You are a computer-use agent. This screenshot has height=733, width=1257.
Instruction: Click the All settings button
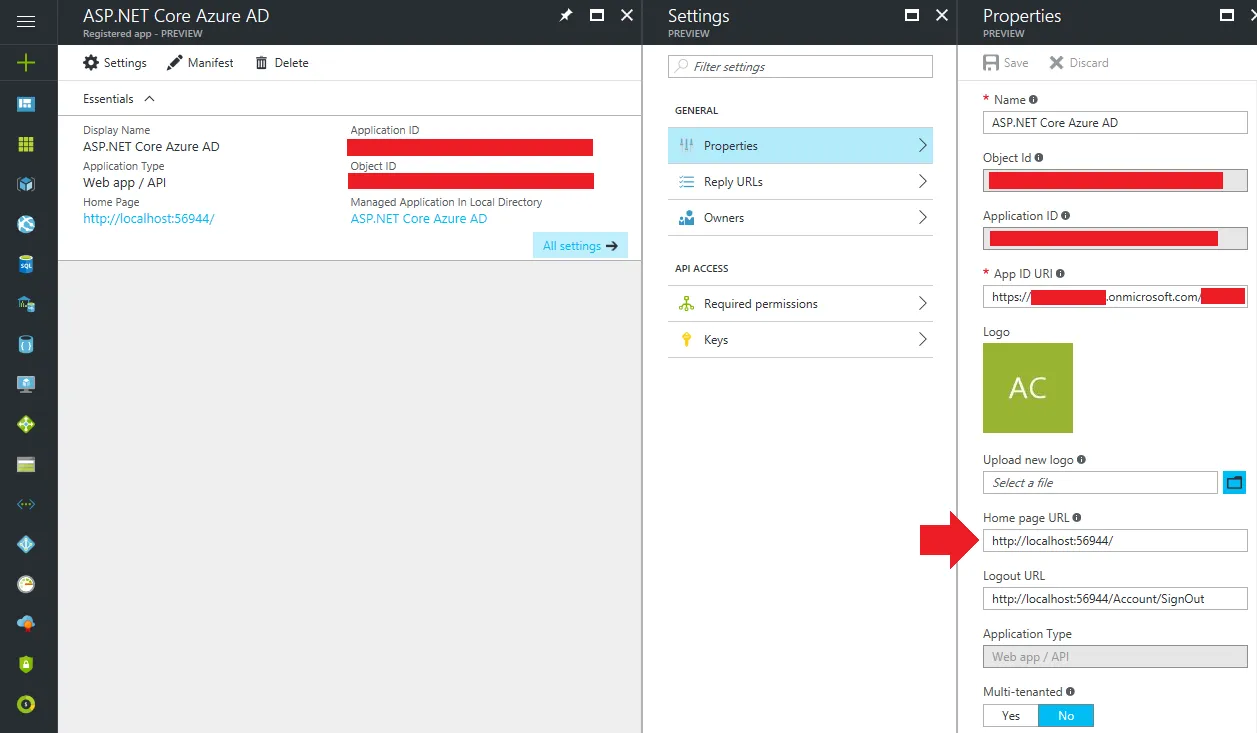click(x=580, y=245)
